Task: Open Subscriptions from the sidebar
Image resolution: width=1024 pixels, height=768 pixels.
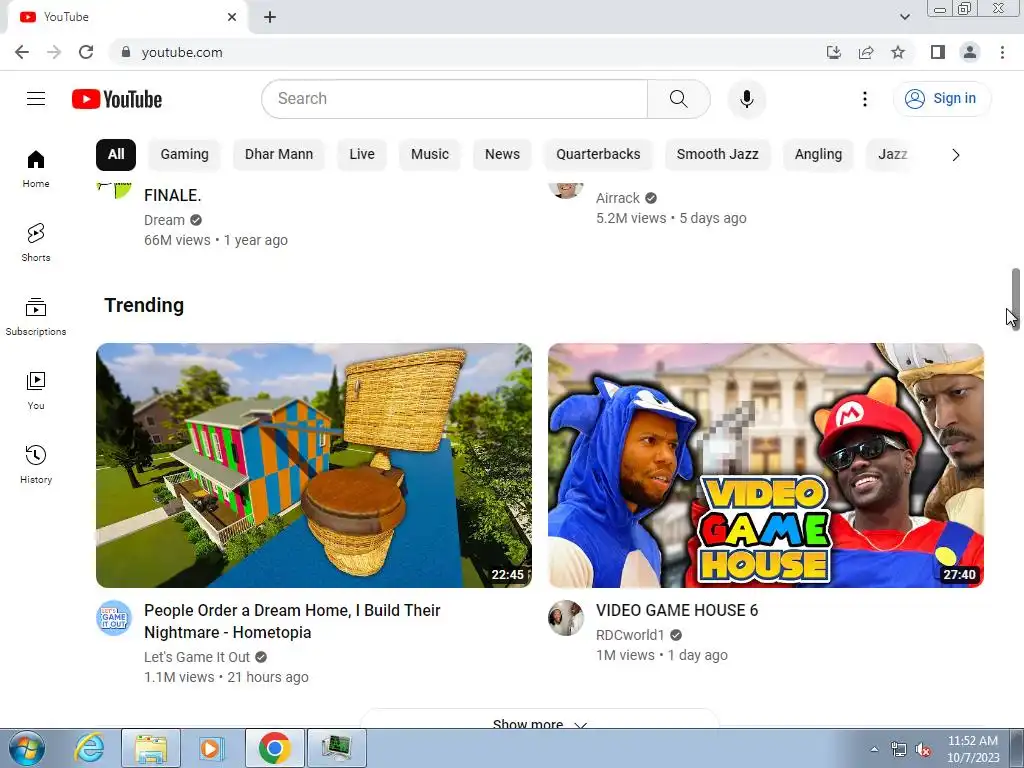Action: 36,317
